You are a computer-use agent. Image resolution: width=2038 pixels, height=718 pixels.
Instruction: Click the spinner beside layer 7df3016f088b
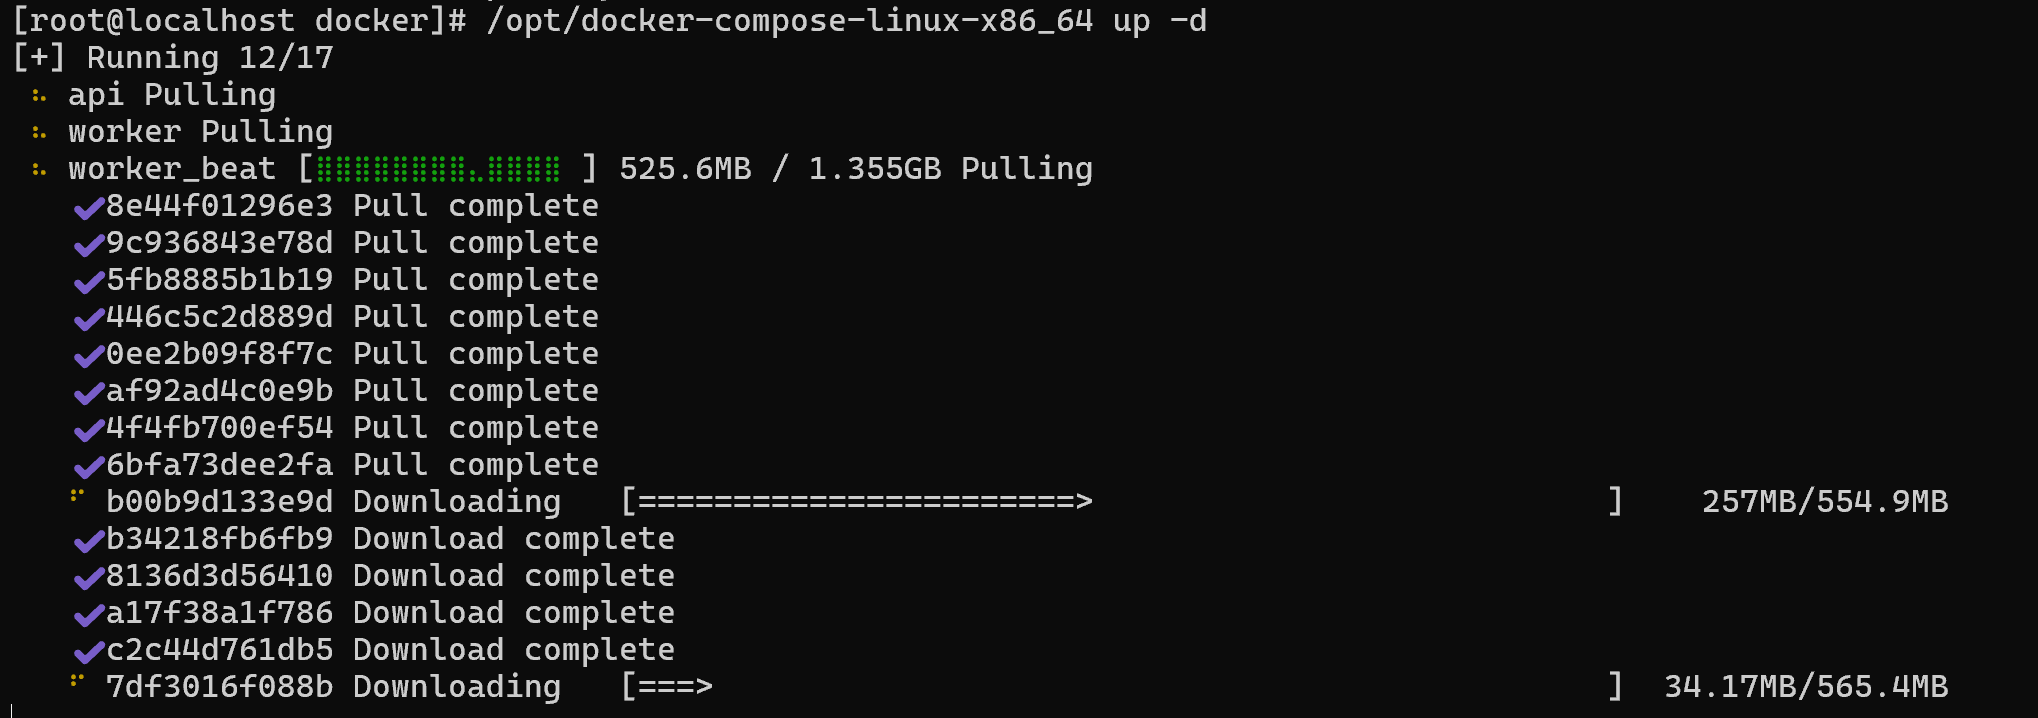click(77, 681)
